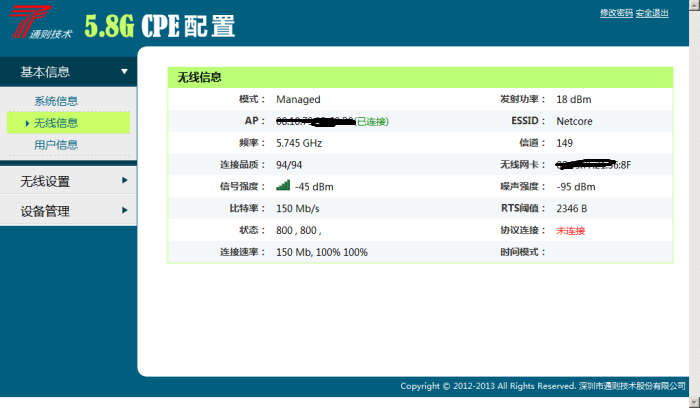Click the 已连接 status text
The width and height of the screenshot is (700, 408).
372,121
